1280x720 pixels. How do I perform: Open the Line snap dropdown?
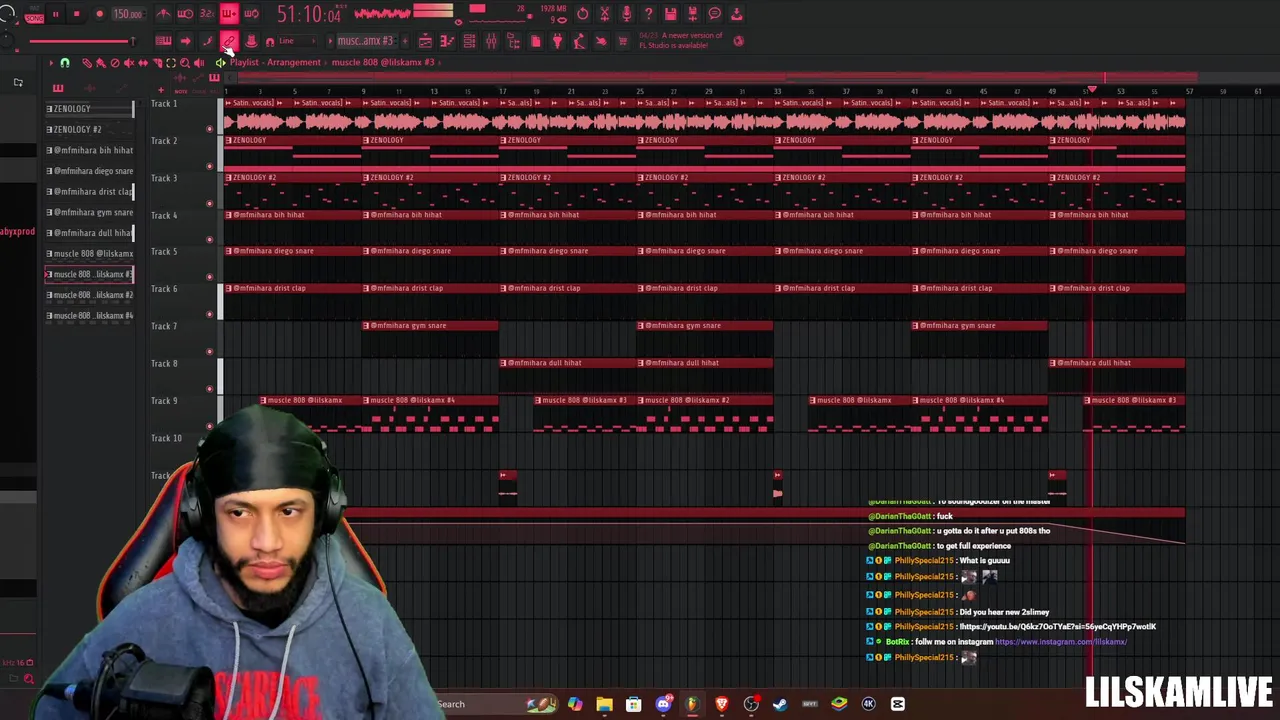(295, 41)
